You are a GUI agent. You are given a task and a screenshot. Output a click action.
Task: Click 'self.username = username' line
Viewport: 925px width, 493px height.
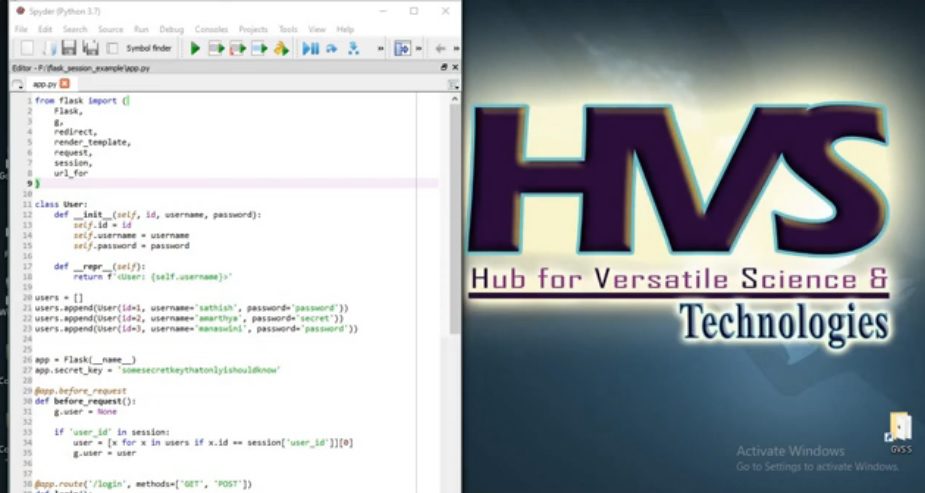pos(131,235)
